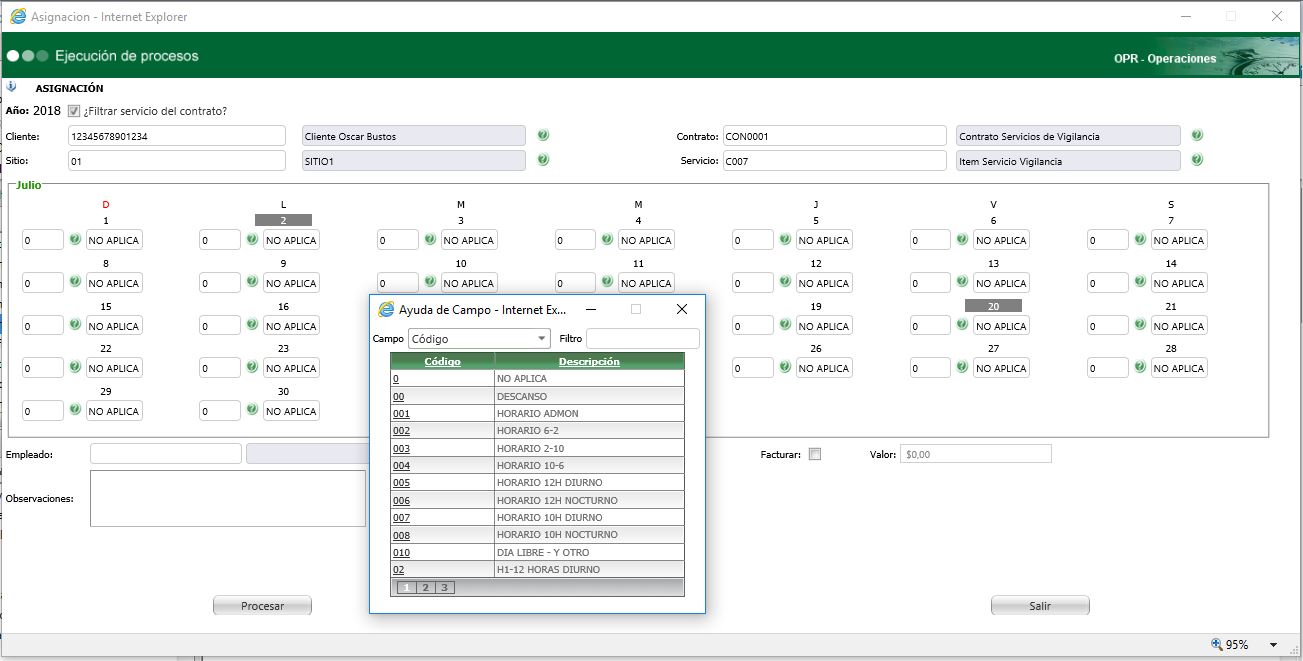Viewport: 1303px width, 661px height.
Task: Click the help icon beside Contrato description
Action: click(1197, 136)
